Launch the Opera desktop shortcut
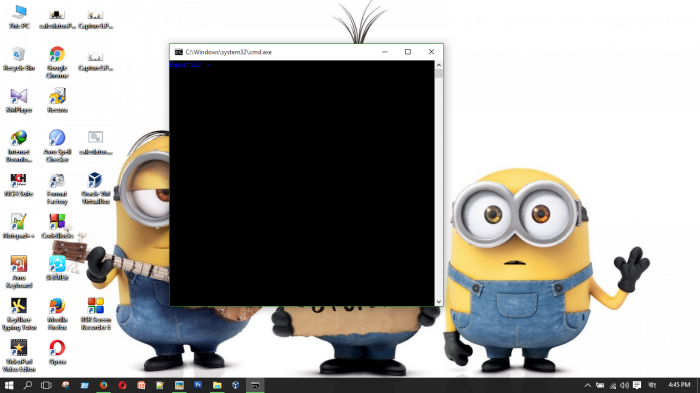700x393 pixels. tap(57, 352)
